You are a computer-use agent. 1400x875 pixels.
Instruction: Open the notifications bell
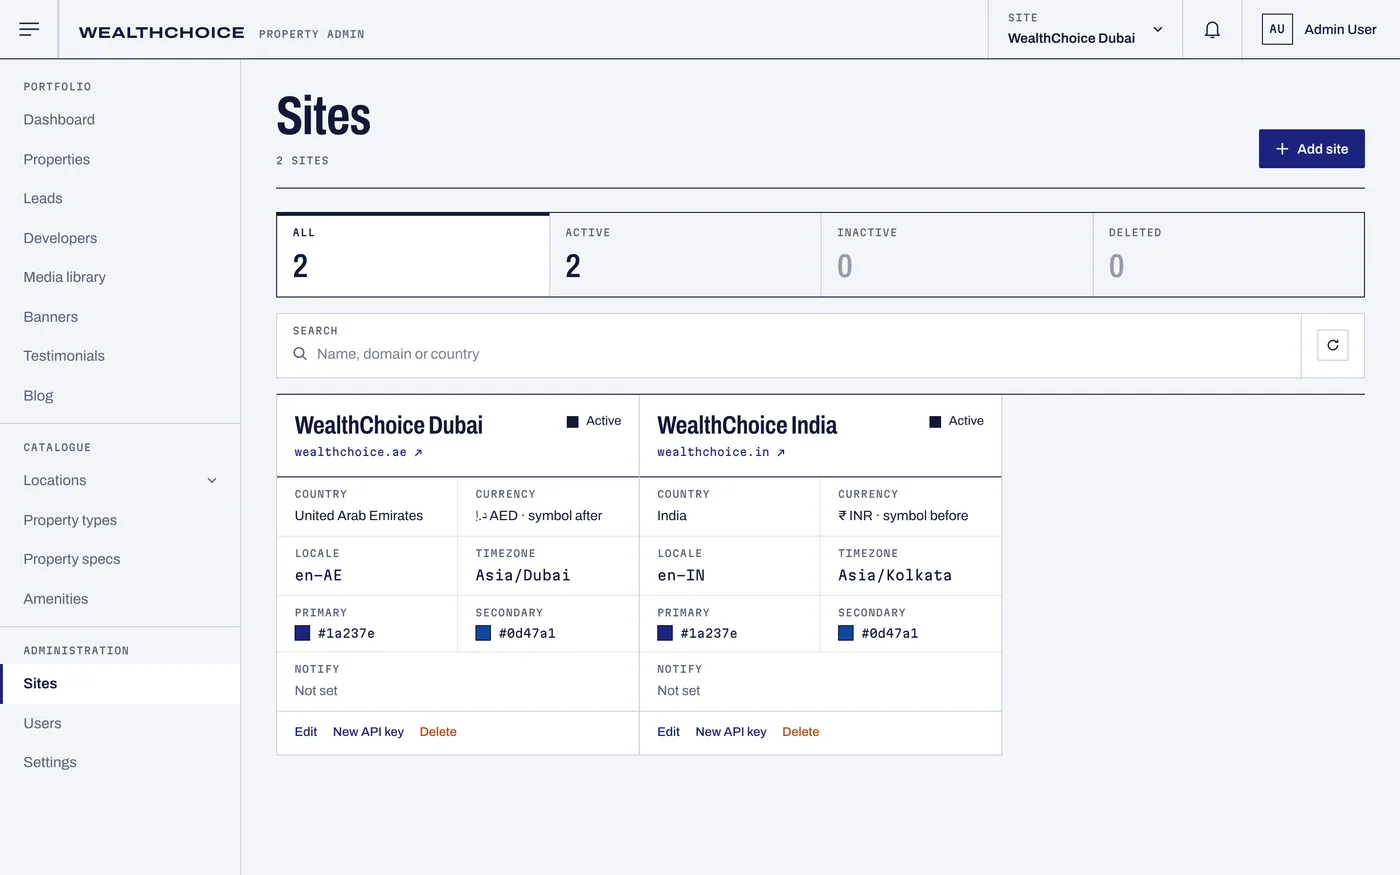1212,30
